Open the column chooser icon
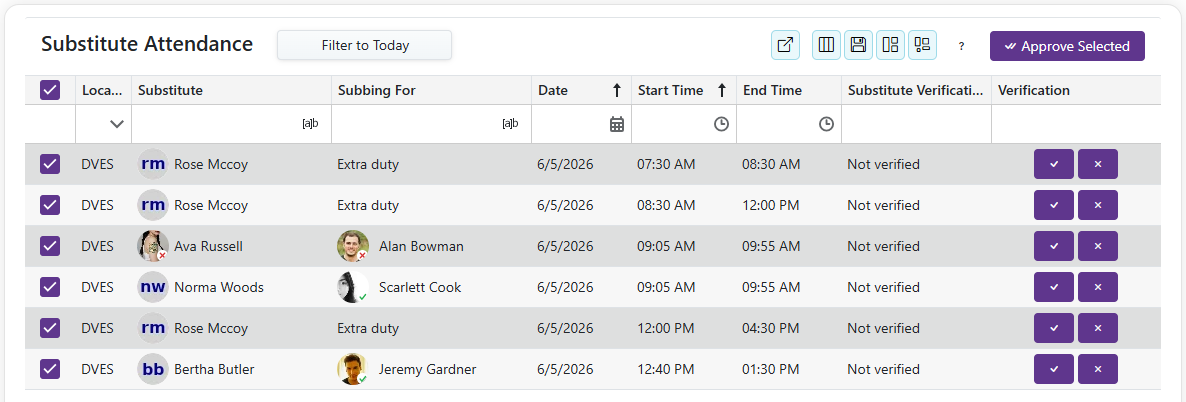Viewport: 1186px width, 402px height. (826, 45)
